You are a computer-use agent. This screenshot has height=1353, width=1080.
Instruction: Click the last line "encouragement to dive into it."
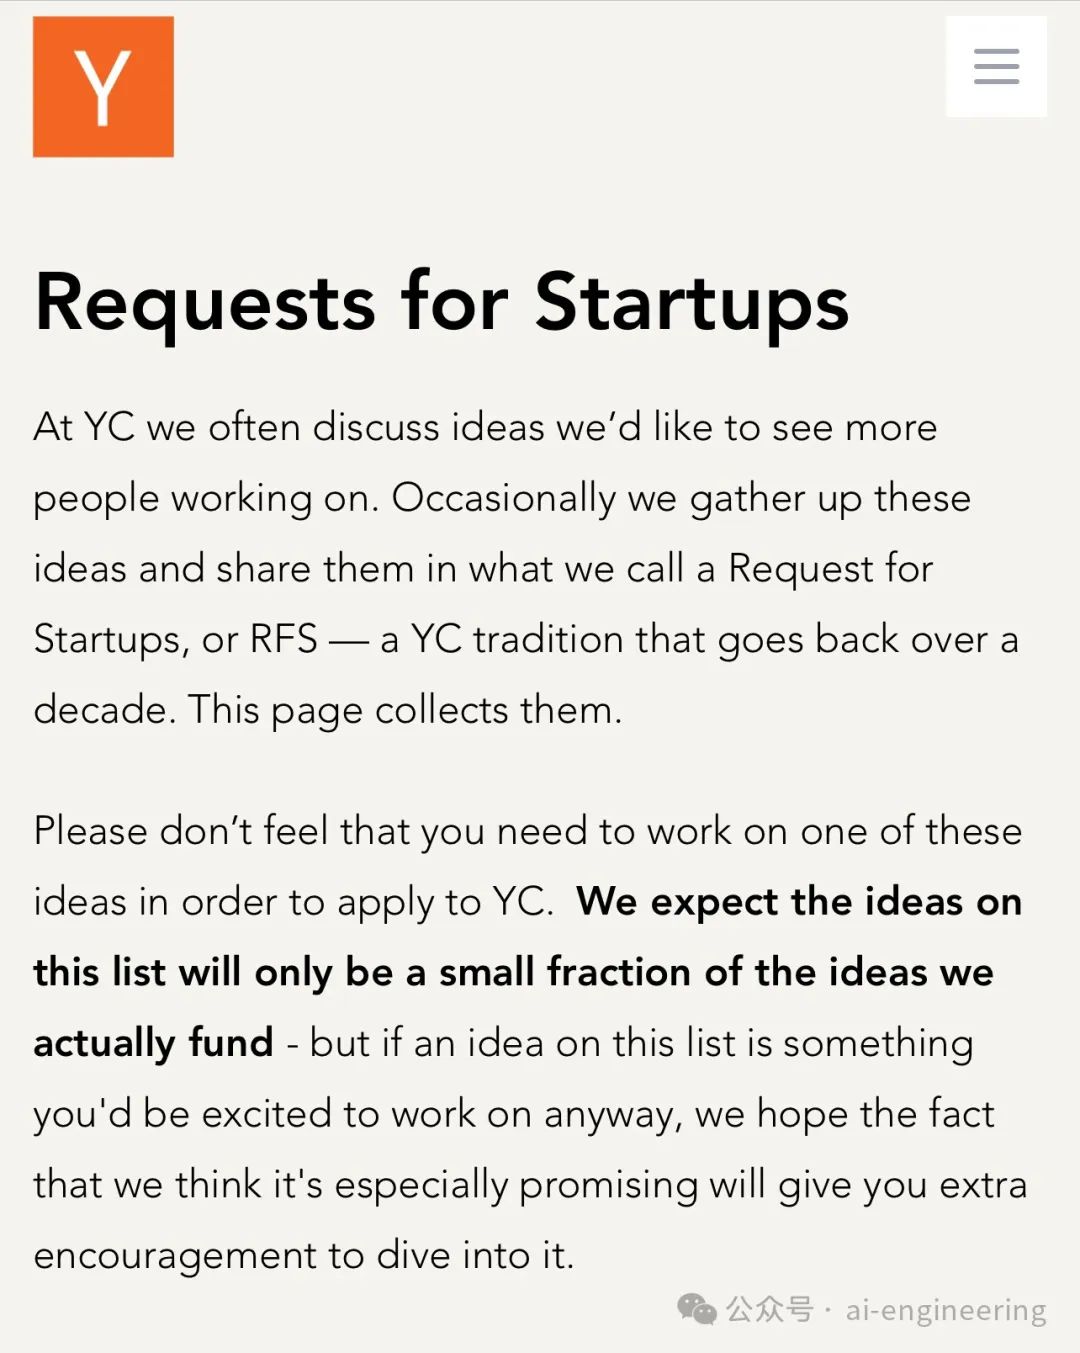(x=304, y=1255)
